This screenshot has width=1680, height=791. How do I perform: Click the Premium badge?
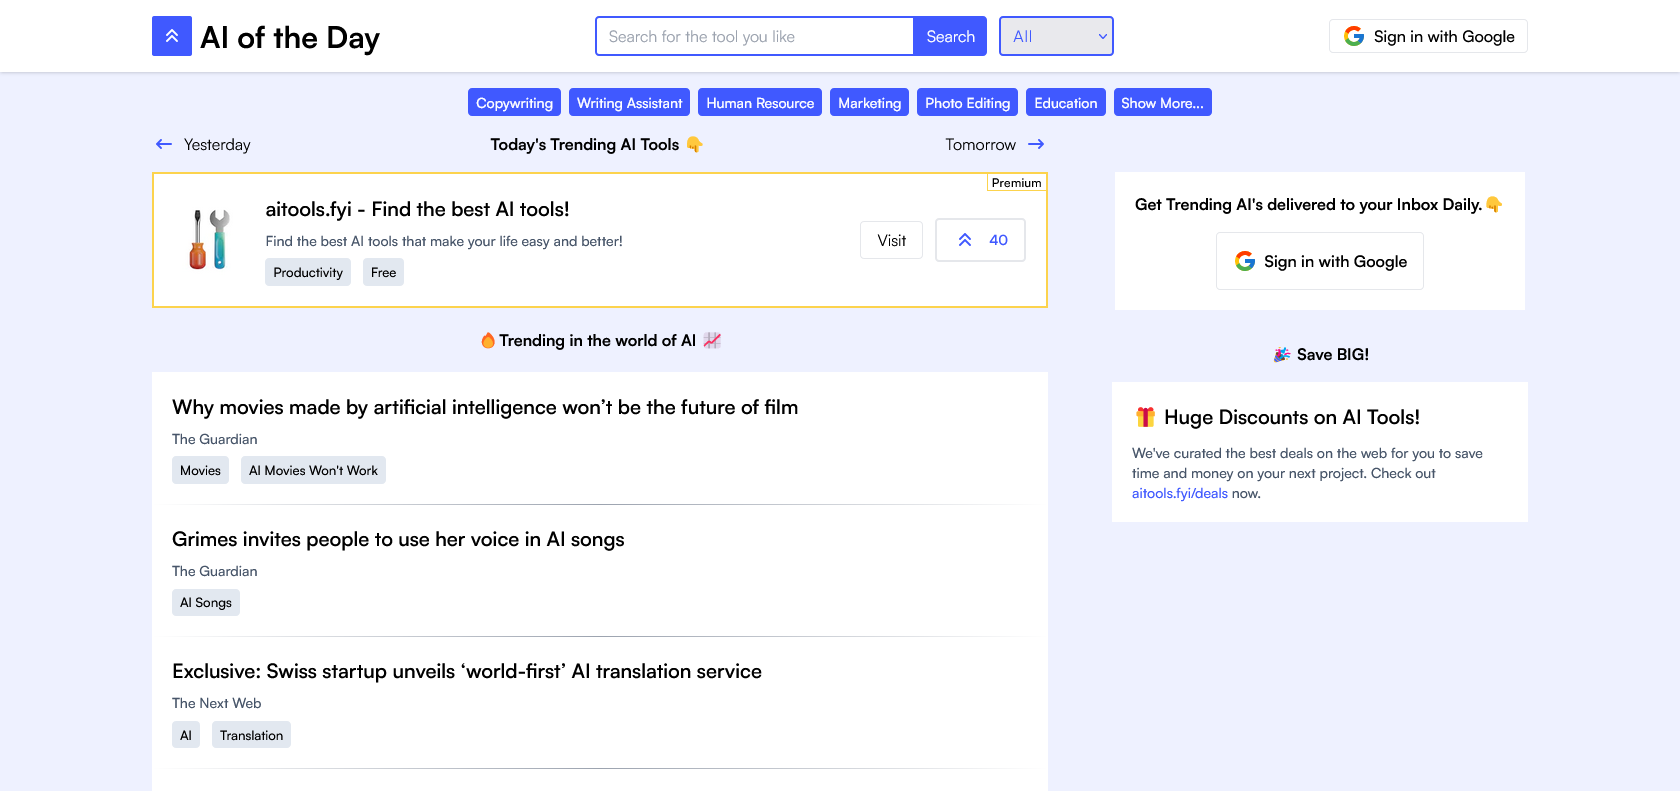1016,183
